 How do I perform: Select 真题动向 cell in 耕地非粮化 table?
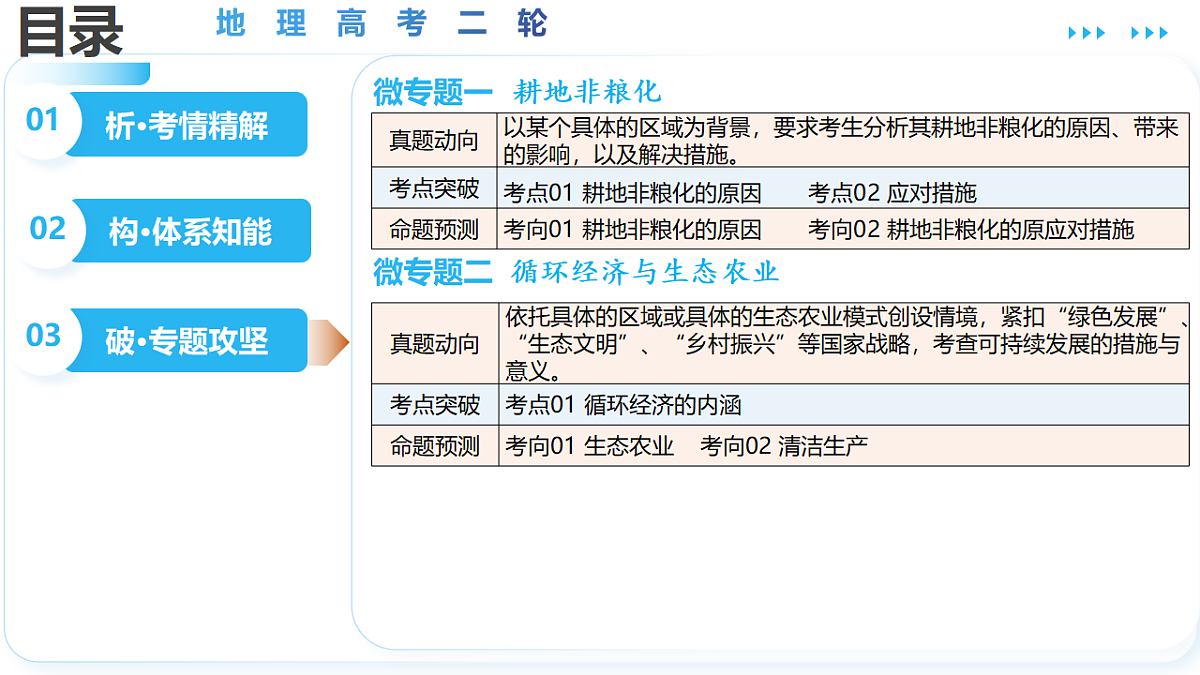click(434, 141)
